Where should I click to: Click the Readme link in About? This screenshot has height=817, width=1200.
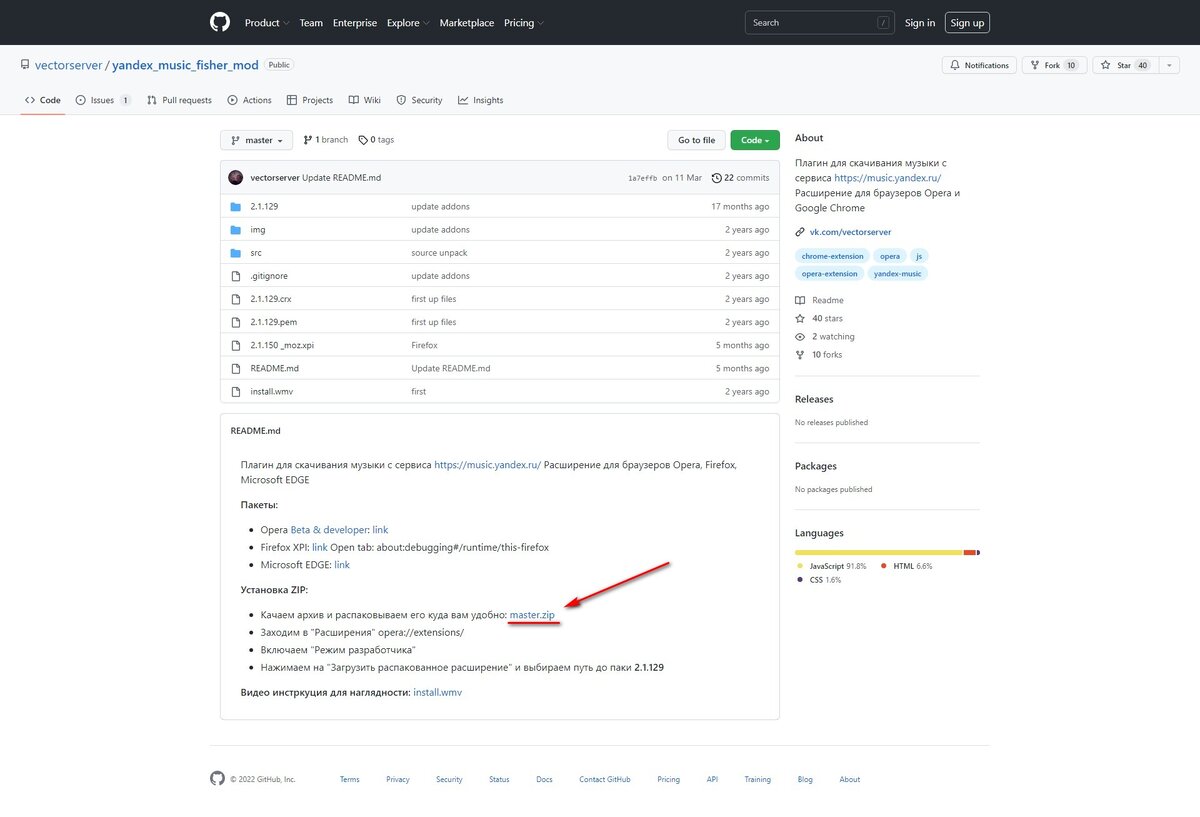(820, 300)
